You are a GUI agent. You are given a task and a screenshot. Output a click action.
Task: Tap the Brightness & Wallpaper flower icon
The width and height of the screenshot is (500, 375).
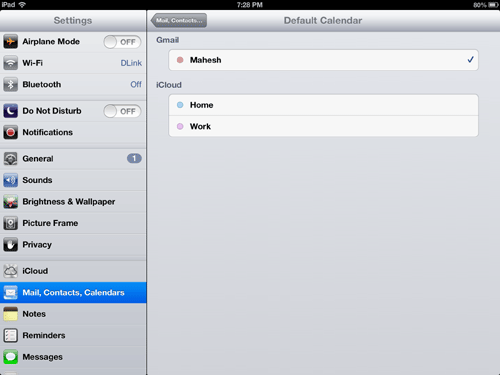[10, 202]
